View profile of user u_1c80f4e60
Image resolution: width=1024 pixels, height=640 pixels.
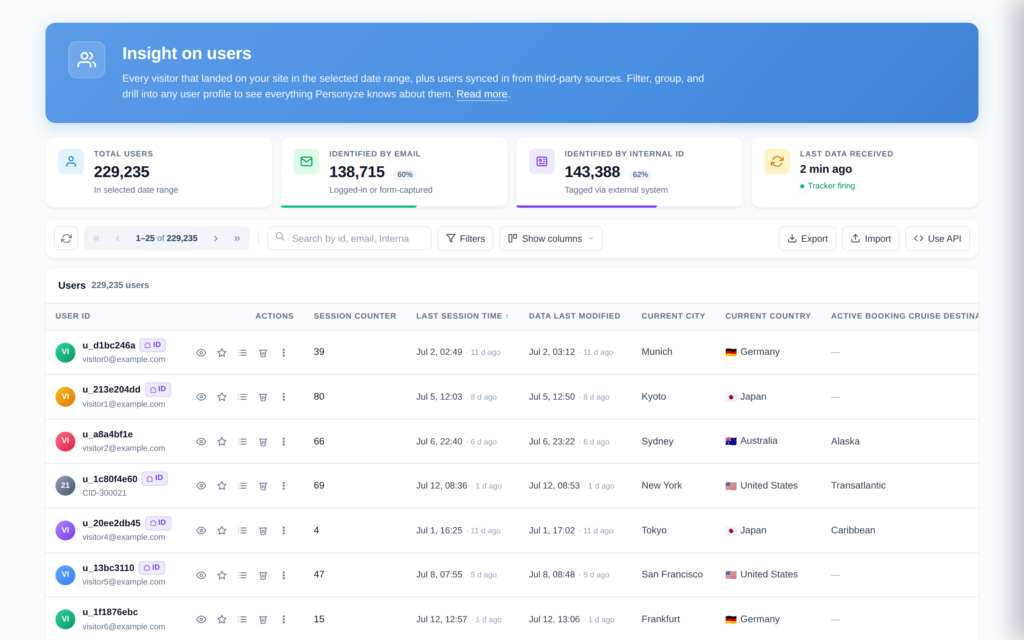point(201,486)
